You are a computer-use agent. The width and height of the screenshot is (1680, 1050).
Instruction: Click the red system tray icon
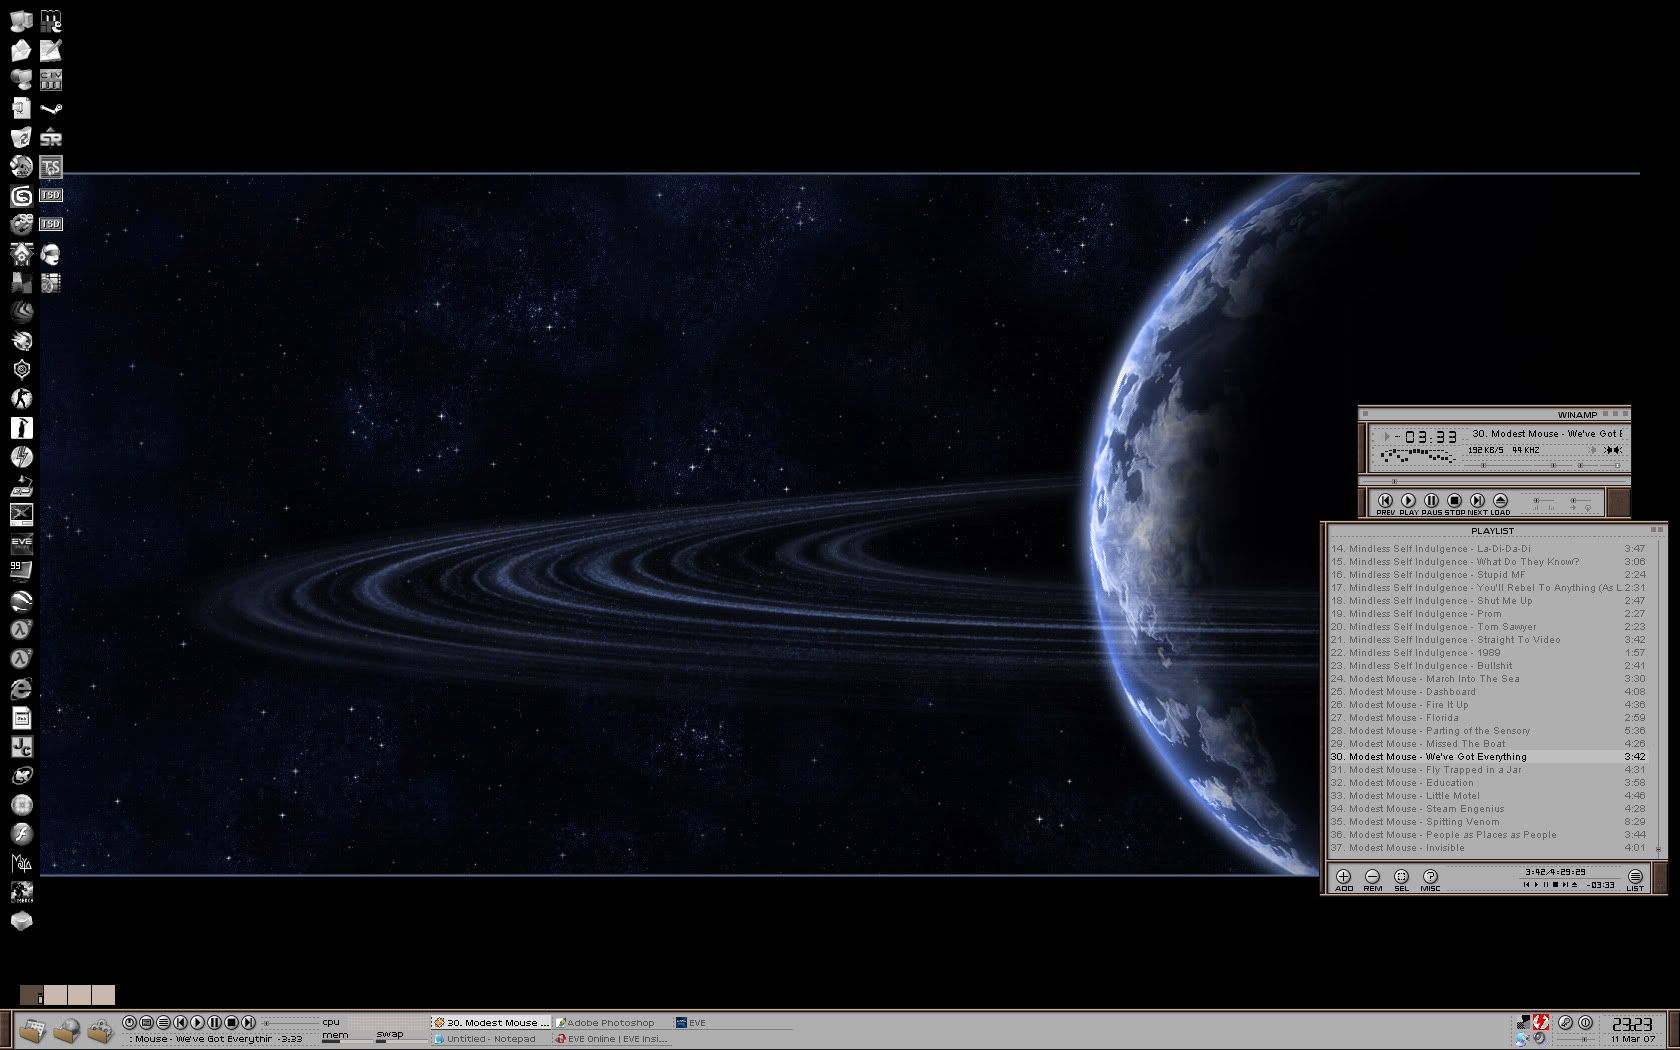1541,1022
